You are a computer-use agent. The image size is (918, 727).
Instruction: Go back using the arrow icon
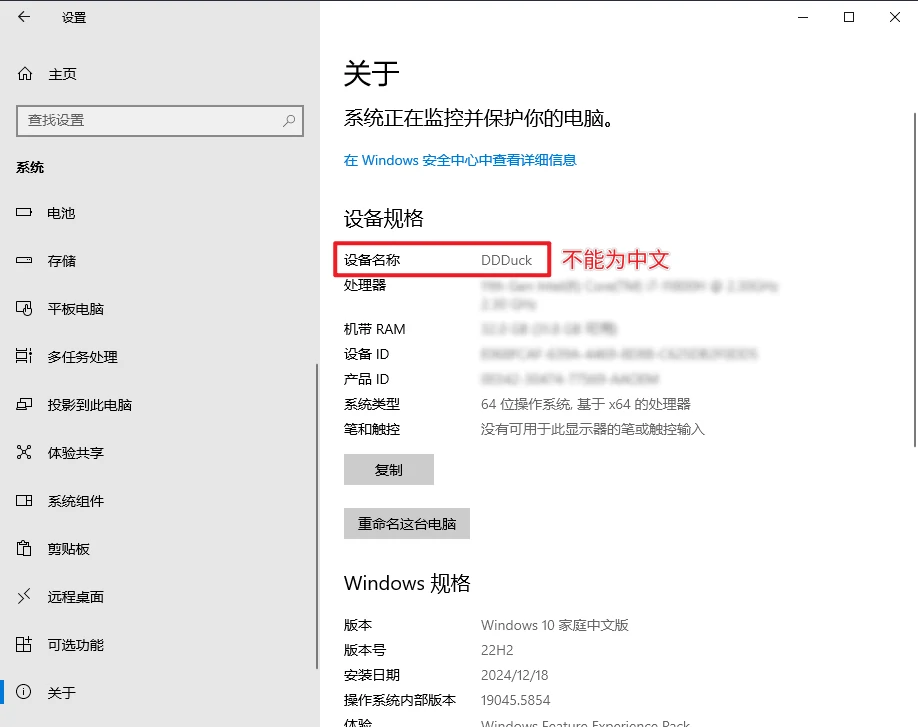tap(22, 16)
